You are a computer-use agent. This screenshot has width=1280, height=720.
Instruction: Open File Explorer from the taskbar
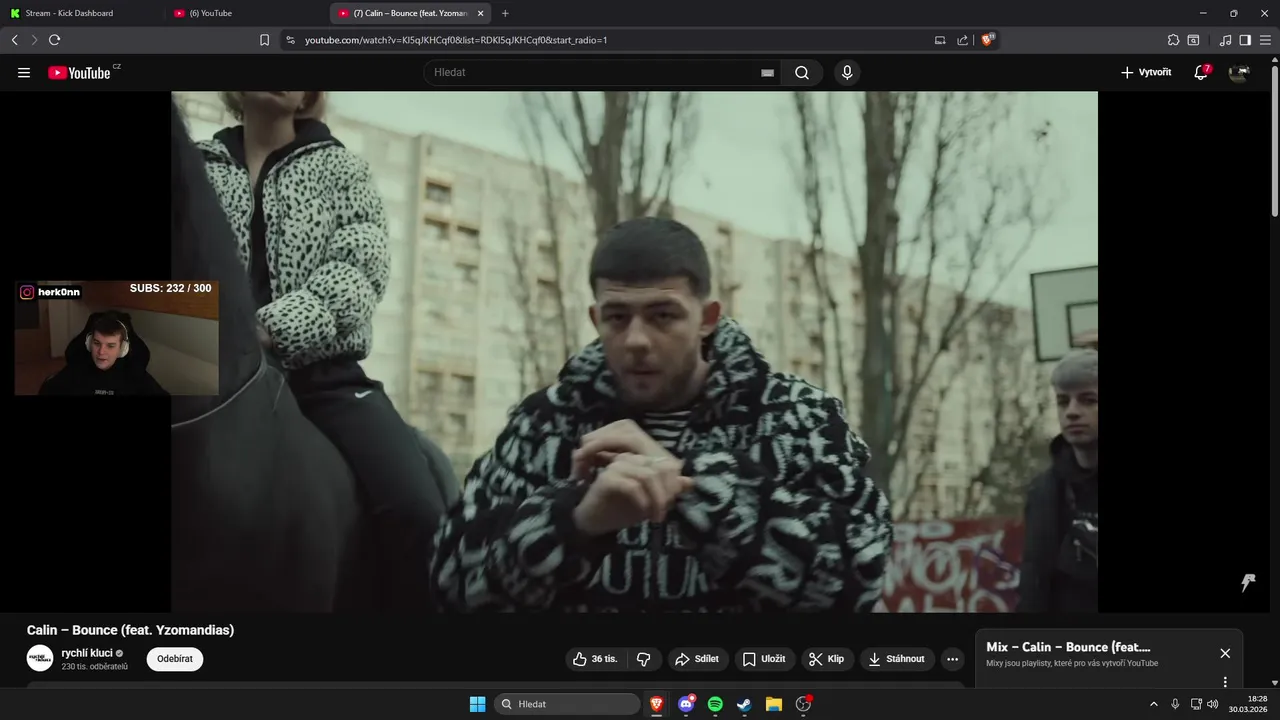click(x=773, y=704)
